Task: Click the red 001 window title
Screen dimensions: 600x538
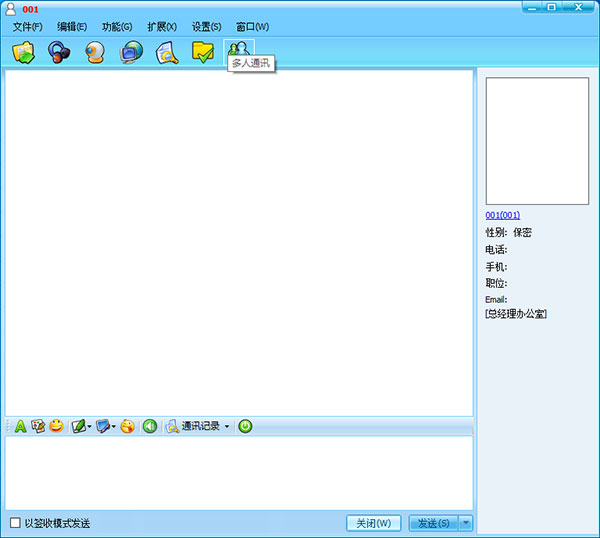Action: pyautogui.click(x=30, y=9)
